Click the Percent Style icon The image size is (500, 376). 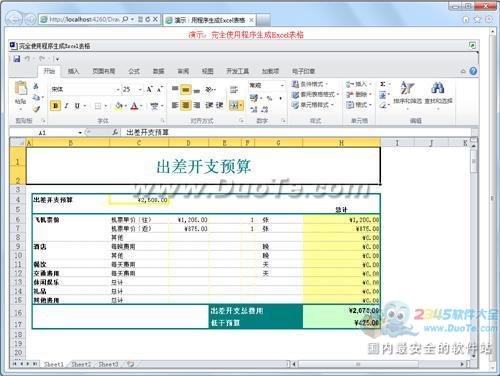(270, 98)
